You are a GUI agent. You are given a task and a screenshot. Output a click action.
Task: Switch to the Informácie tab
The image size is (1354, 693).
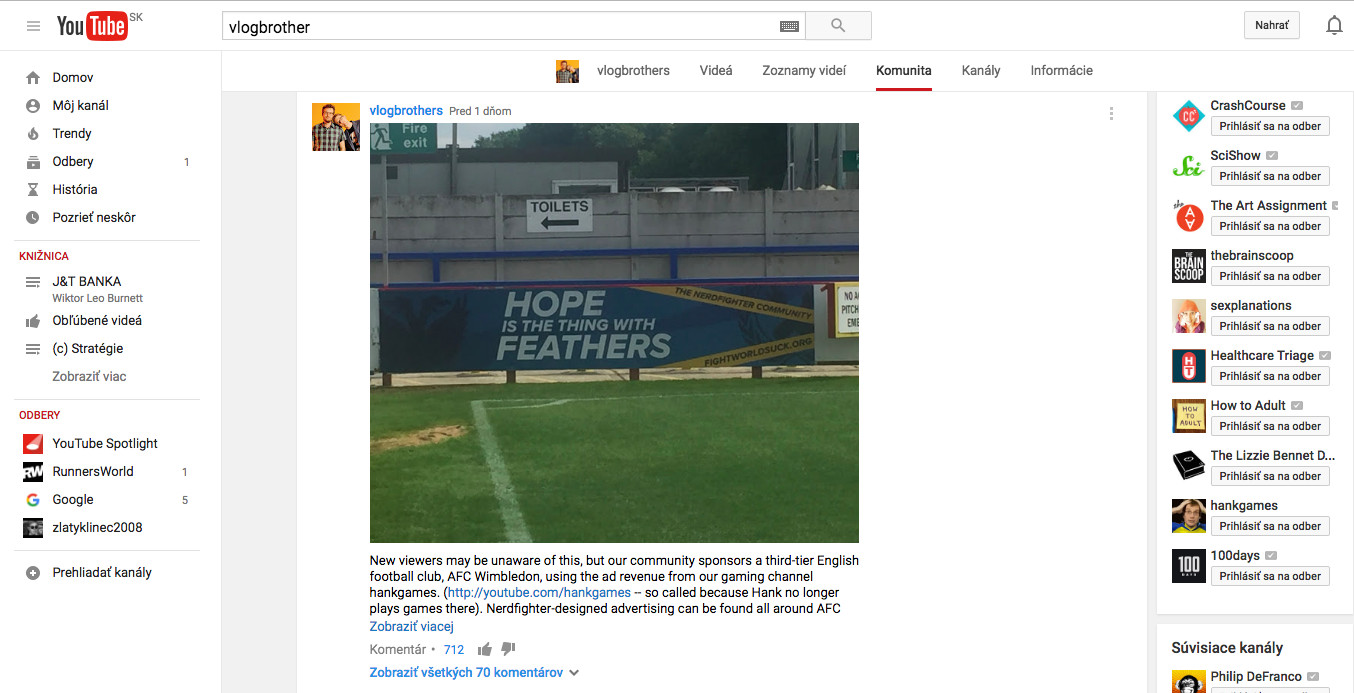[1061, 71]
